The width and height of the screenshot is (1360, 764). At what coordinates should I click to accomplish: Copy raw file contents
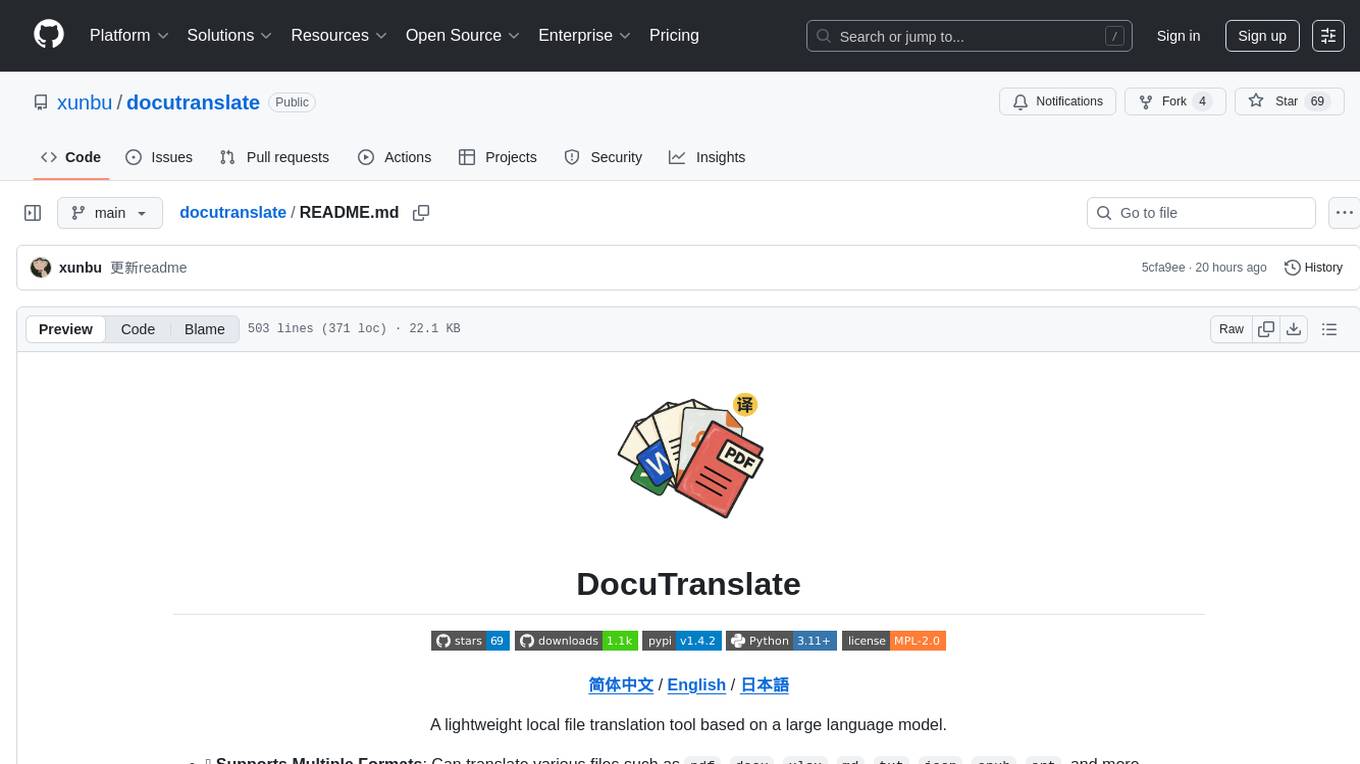coord(1266,329)
